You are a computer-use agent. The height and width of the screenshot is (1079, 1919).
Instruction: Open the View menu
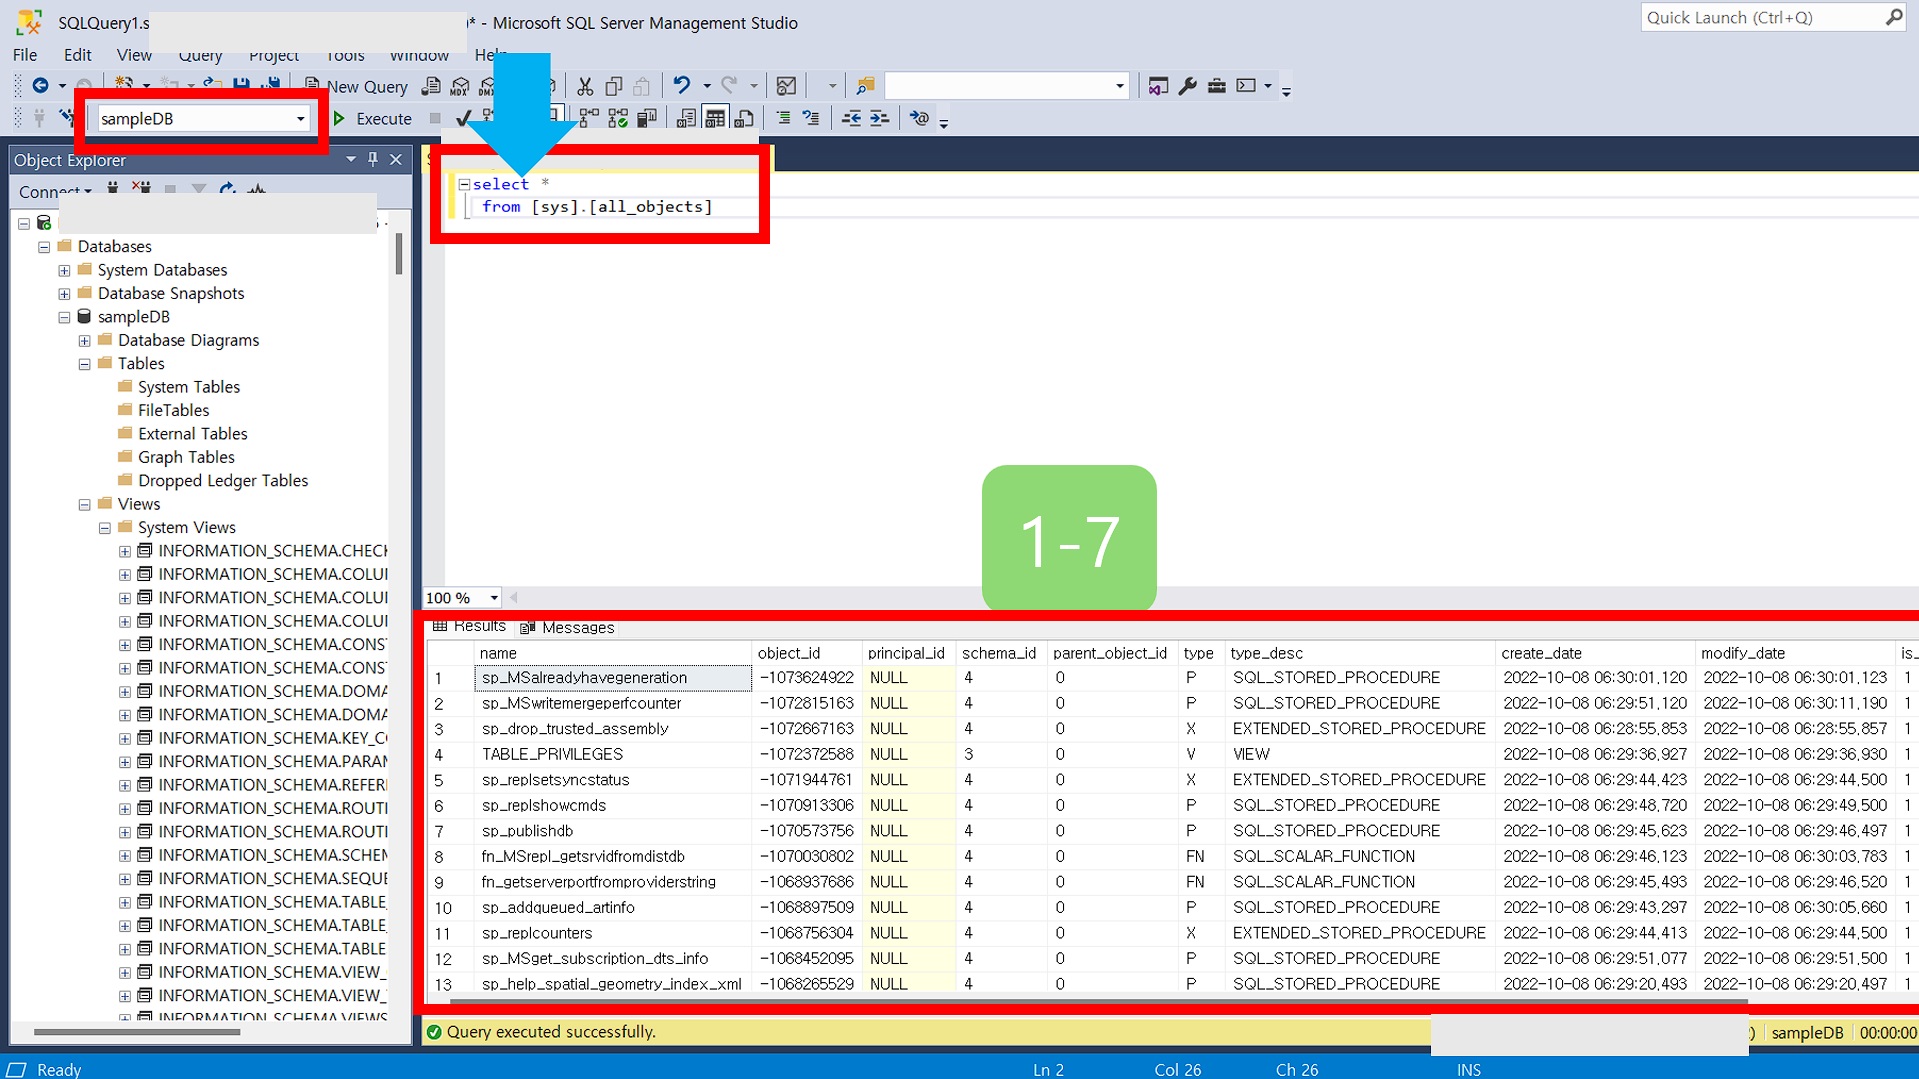tap(134, 55)
